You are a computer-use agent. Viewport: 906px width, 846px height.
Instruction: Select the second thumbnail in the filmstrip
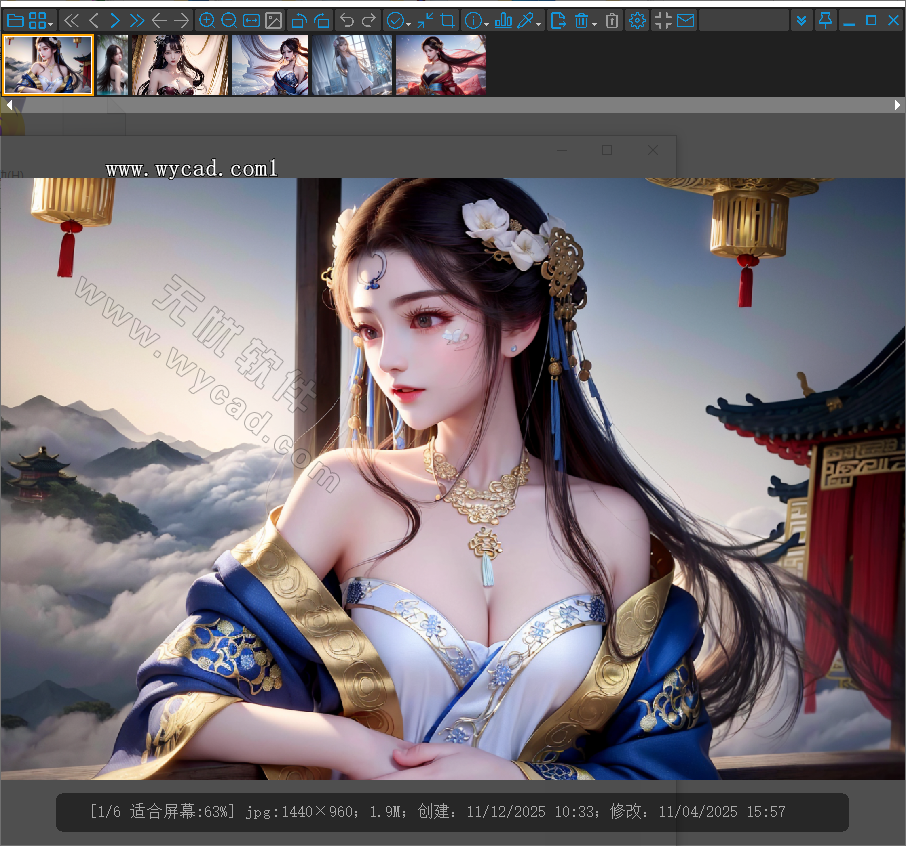(110, 64)
